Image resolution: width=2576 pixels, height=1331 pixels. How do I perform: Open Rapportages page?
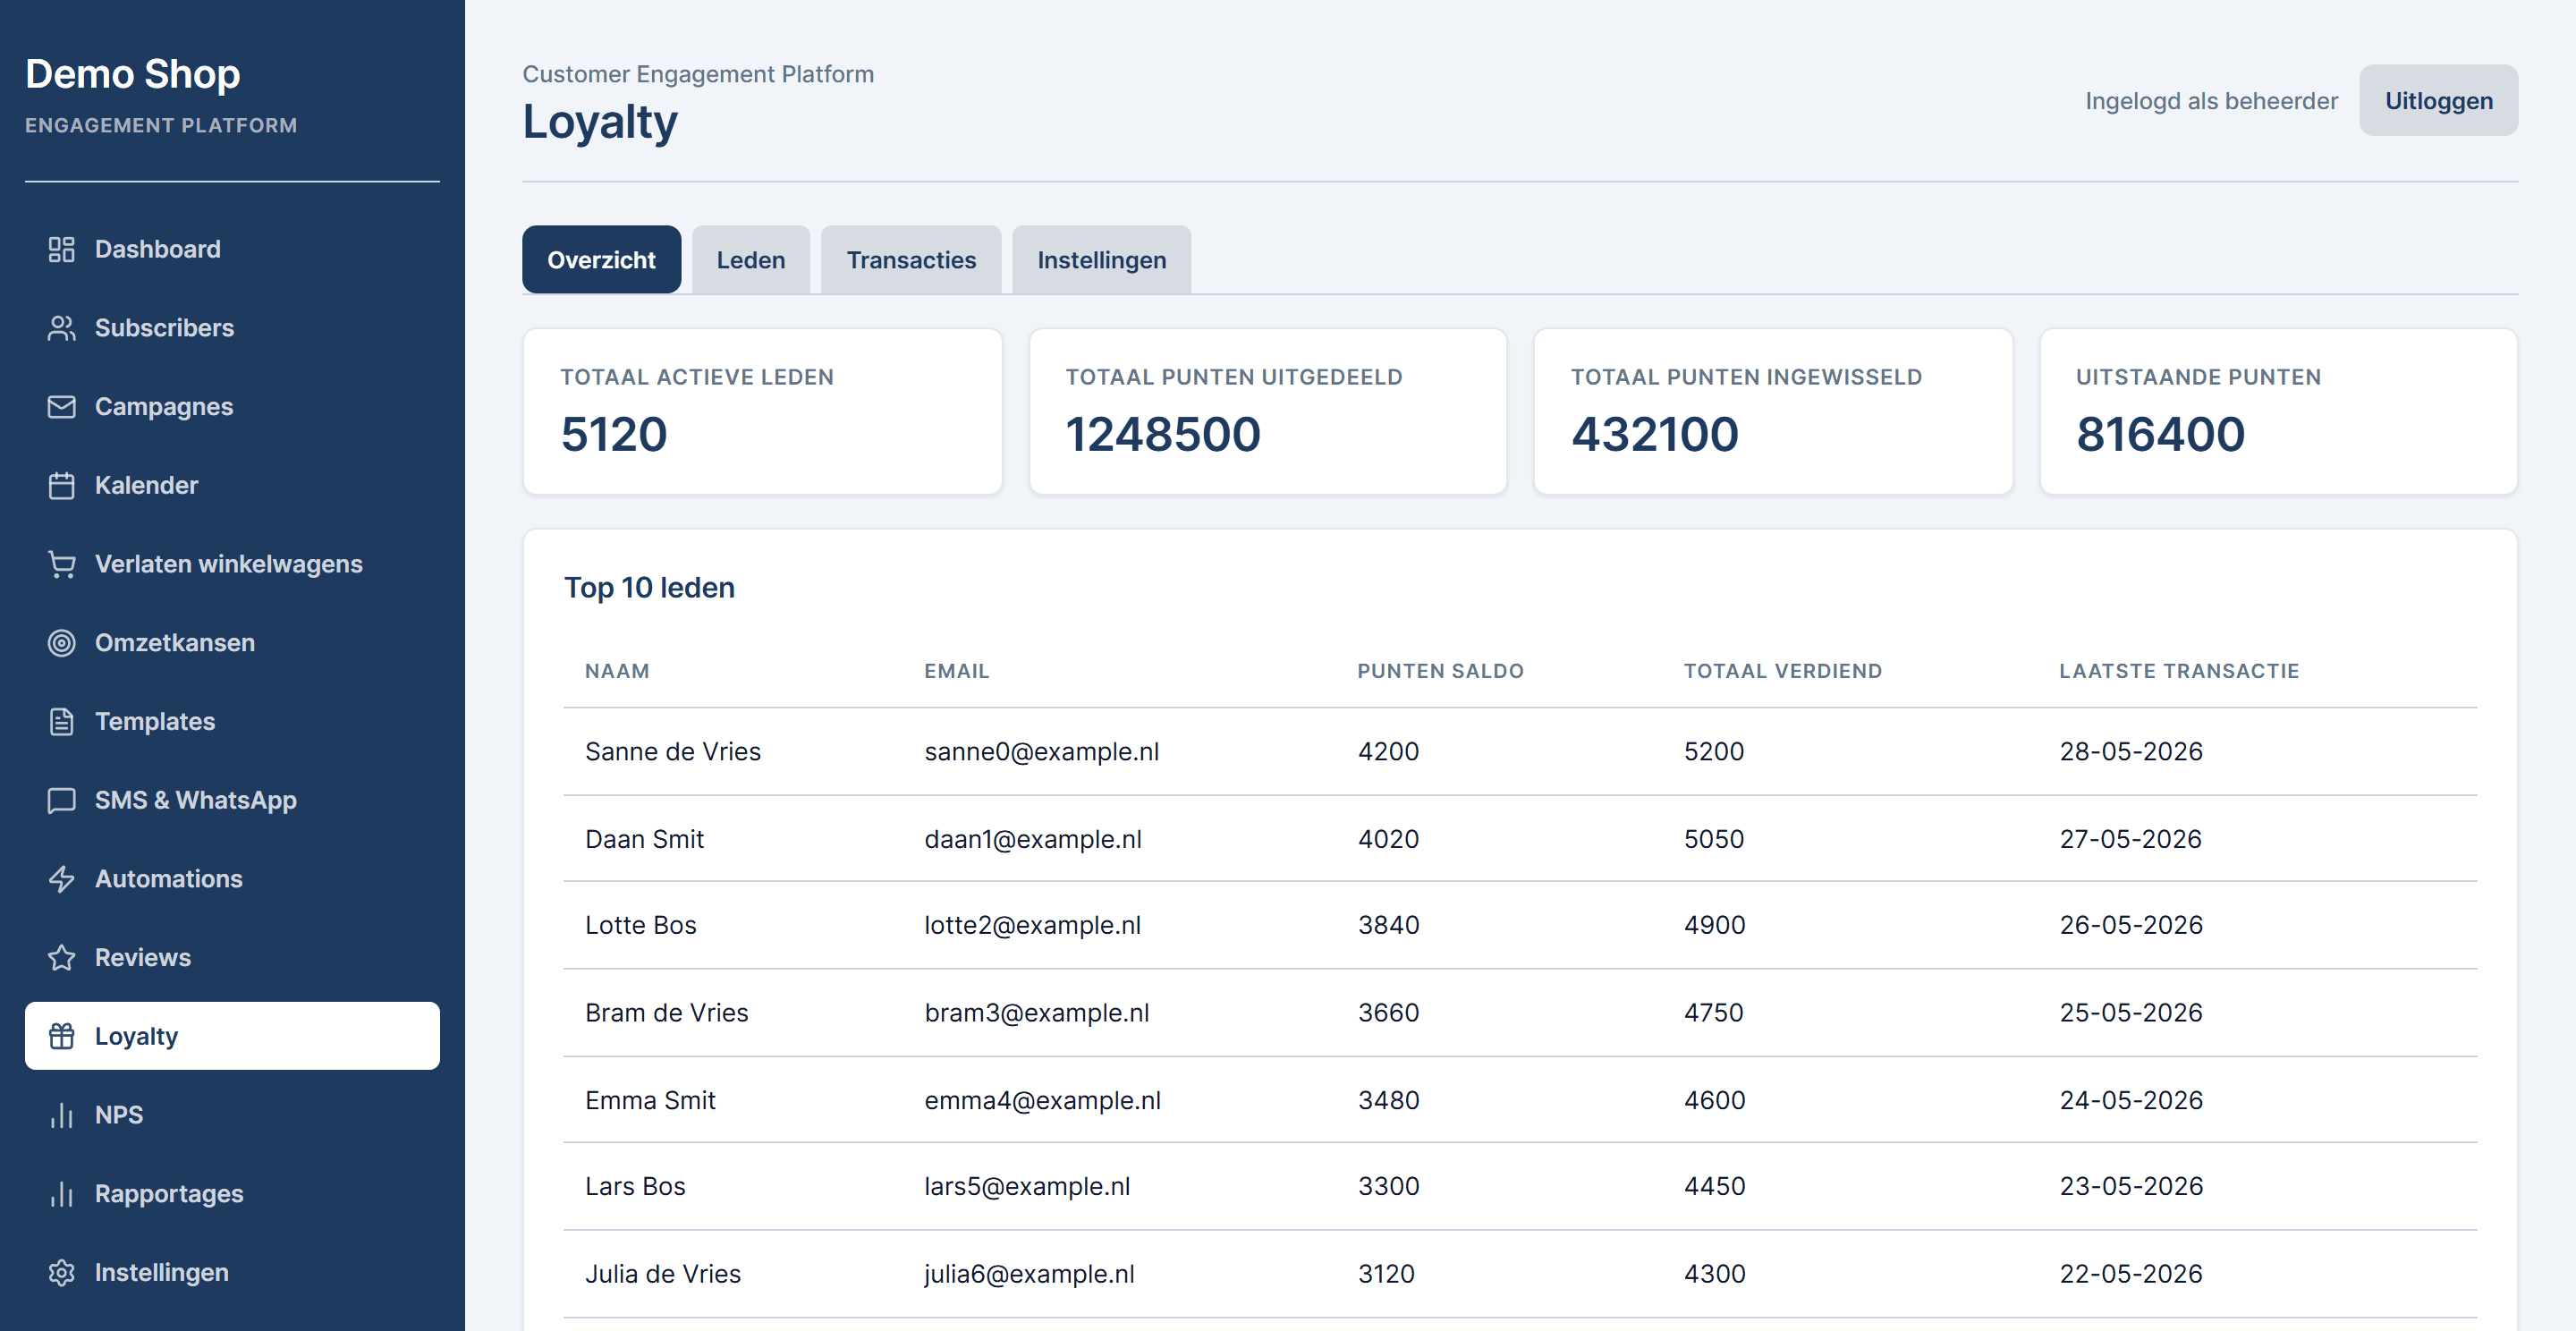[x=232, y=1194]
